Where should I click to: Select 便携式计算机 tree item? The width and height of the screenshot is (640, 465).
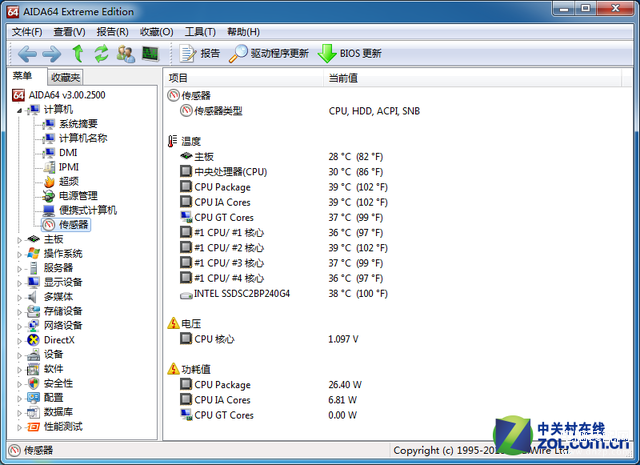[80, 210]
